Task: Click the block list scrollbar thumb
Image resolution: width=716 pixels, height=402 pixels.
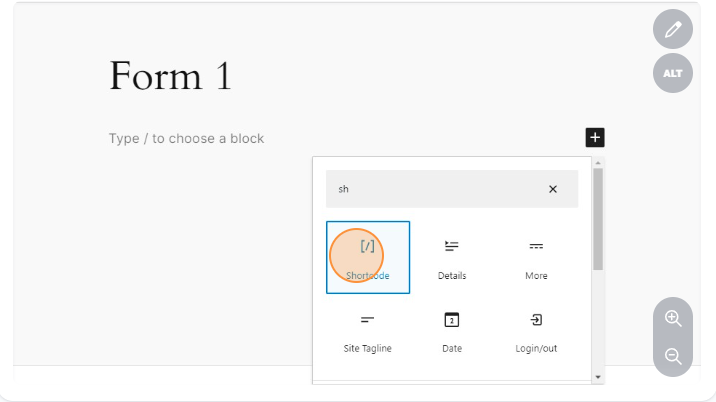Action: point(598,218)
